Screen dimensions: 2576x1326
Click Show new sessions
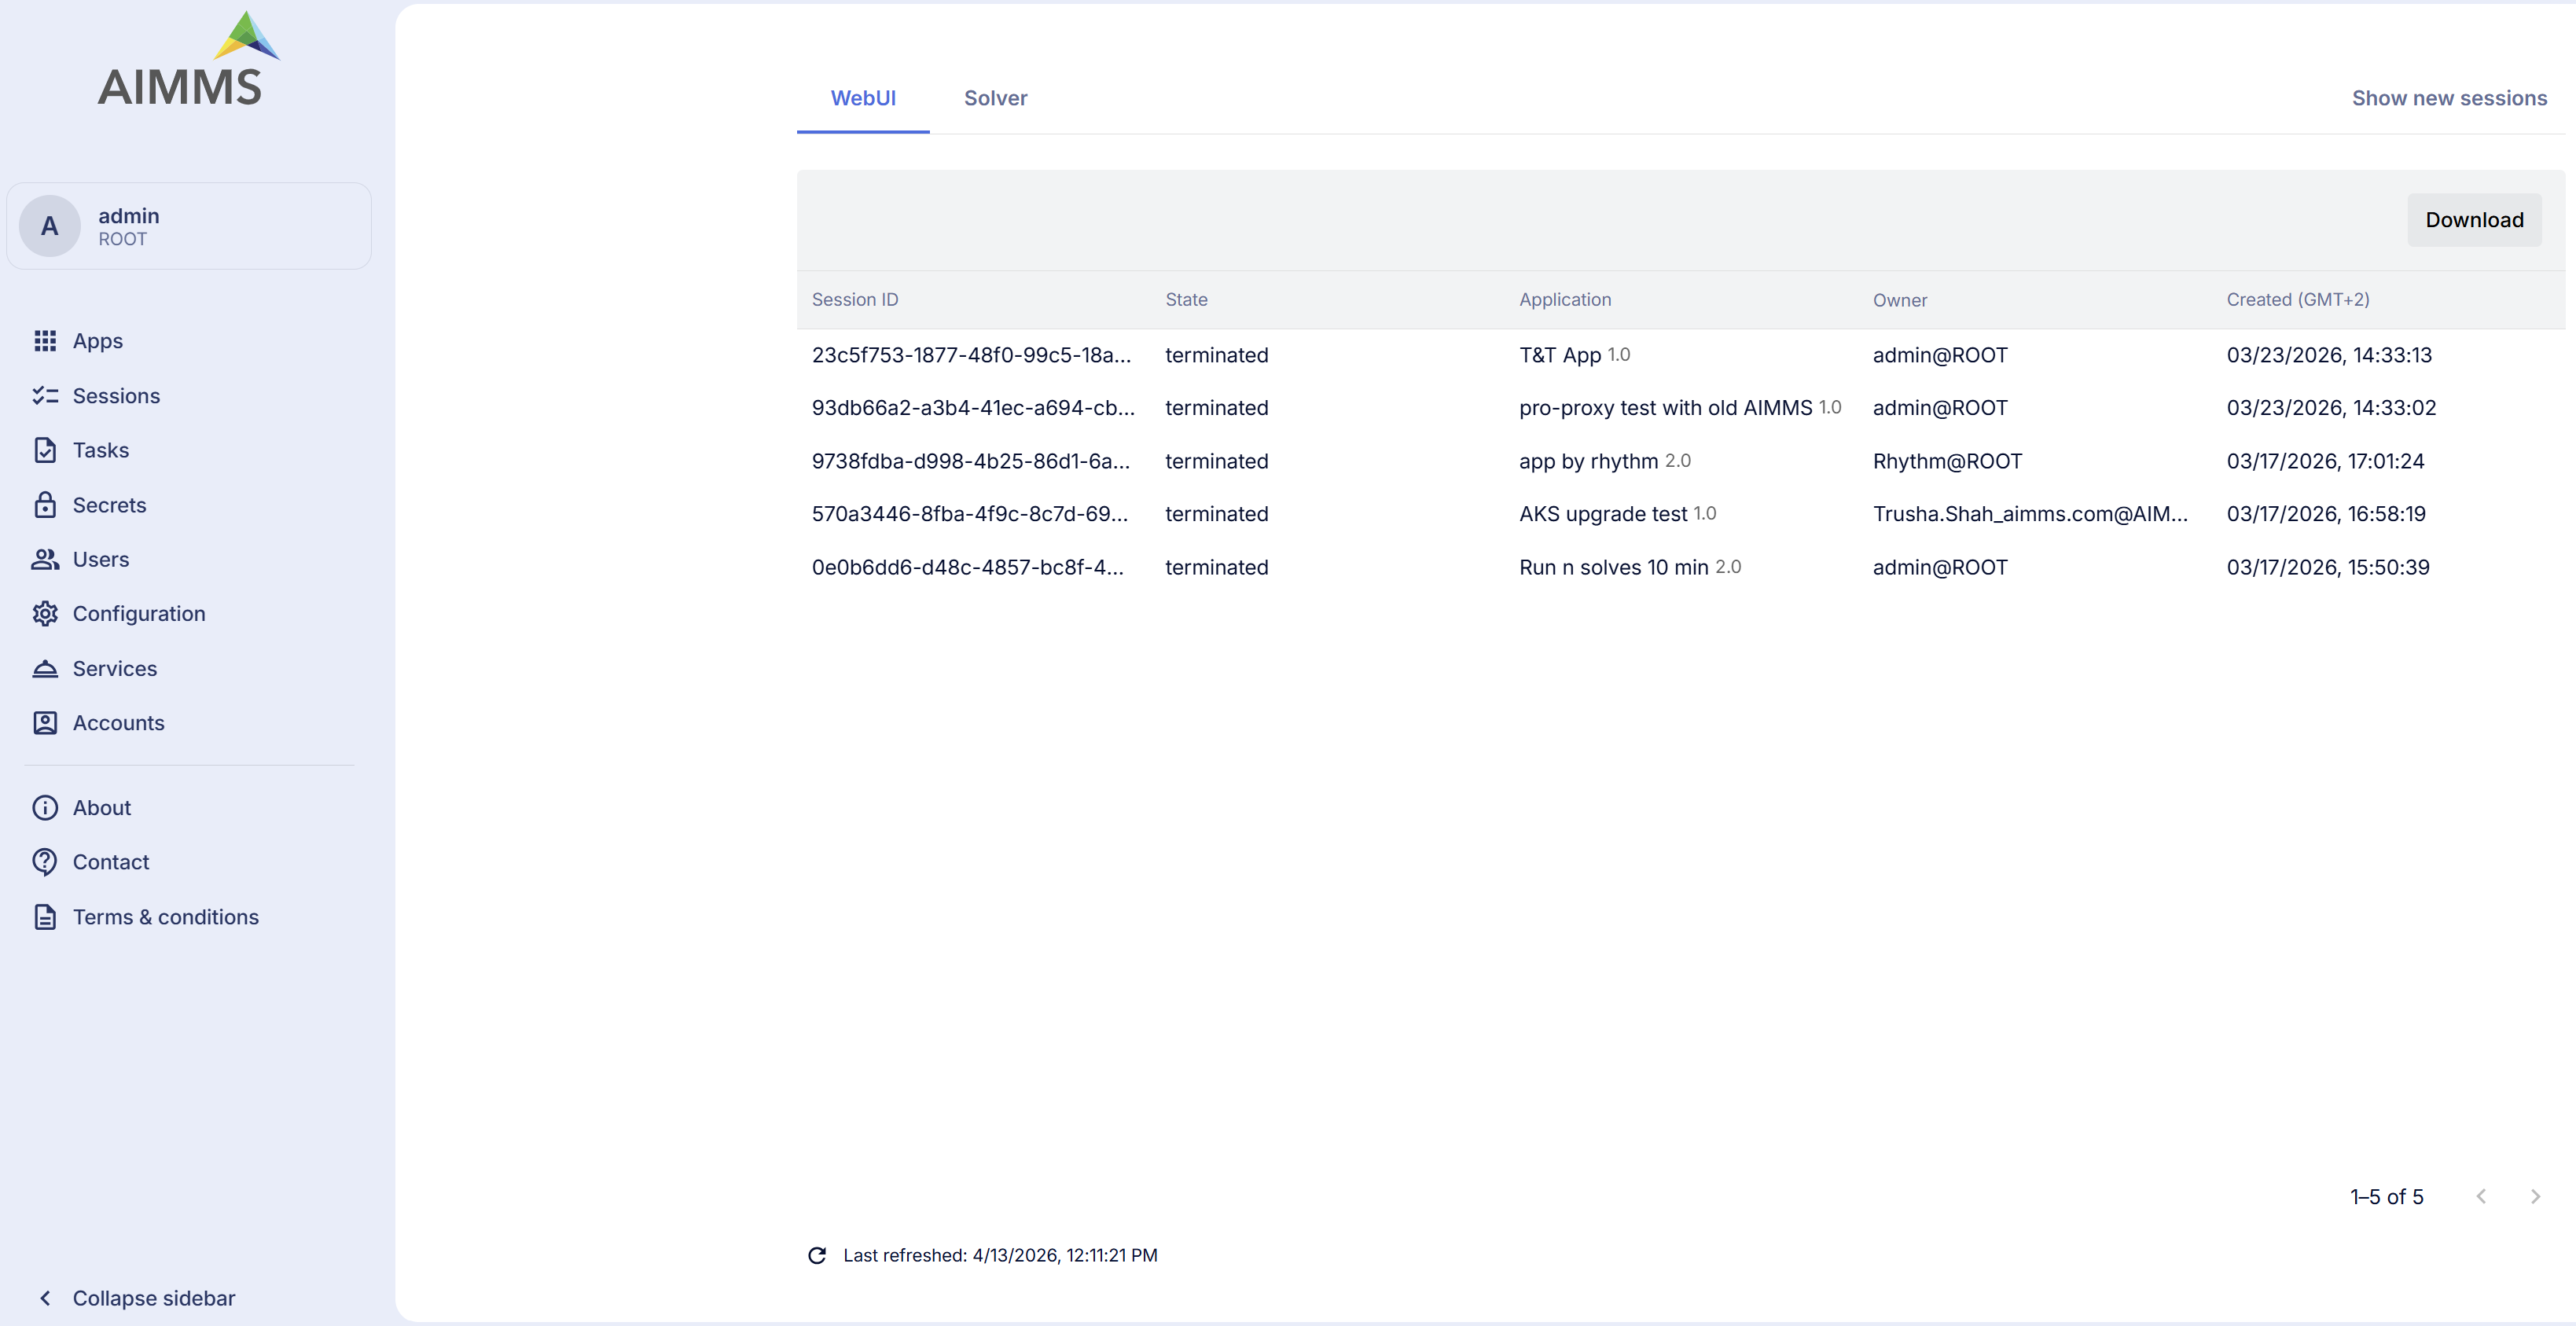pos(2449,98)
